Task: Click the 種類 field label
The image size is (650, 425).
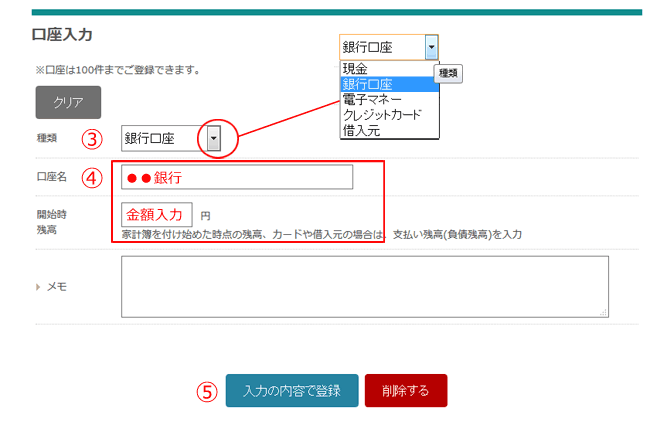Action: click(x=46, y=138)
